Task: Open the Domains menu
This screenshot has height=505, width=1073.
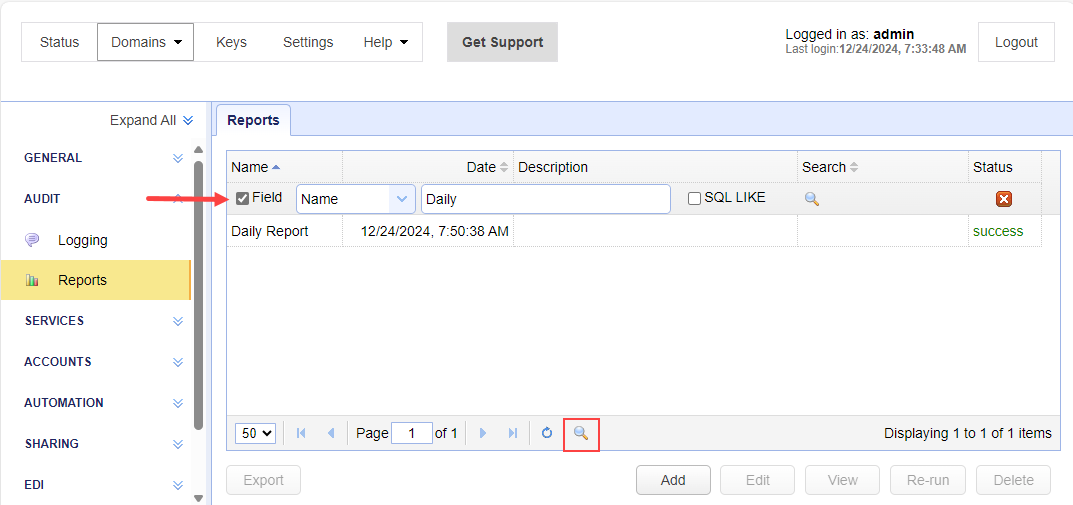Action: point(145,42)
